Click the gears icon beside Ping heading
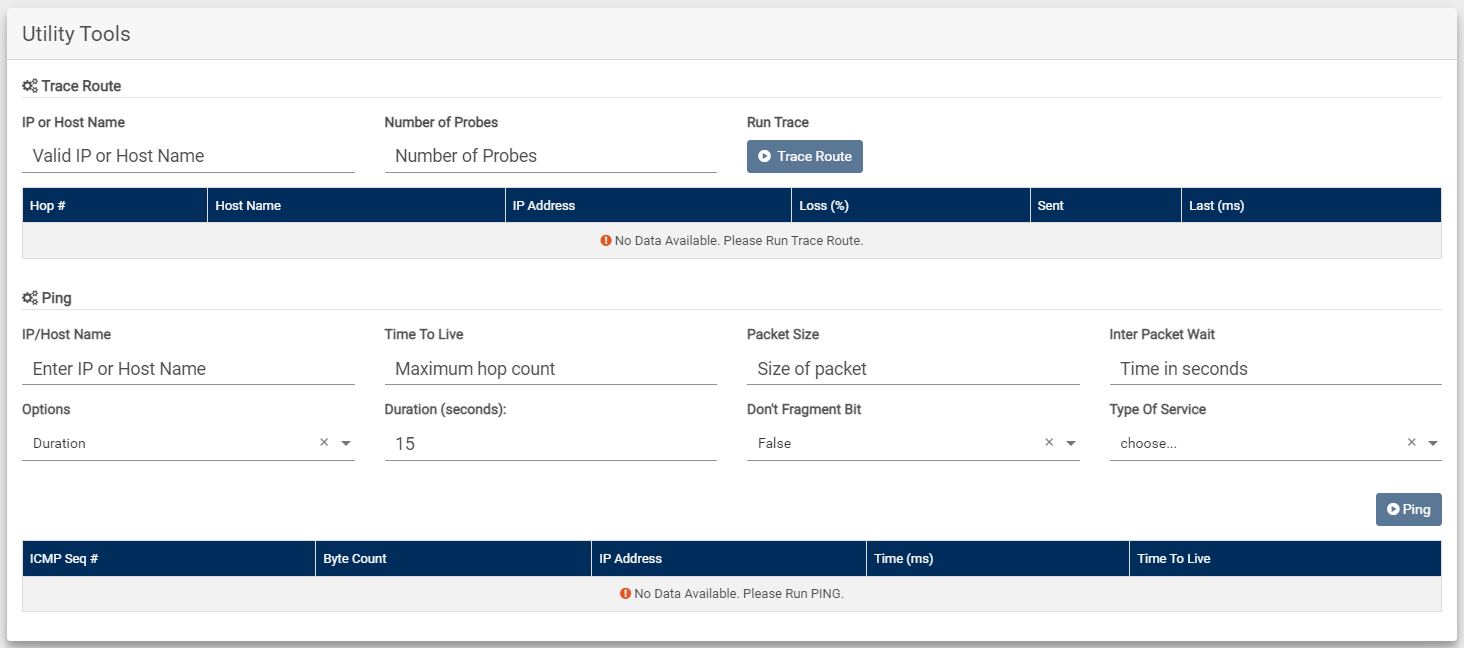Image resolution: width=1464 pixels, height=648 pixels. tap(30, 298)
